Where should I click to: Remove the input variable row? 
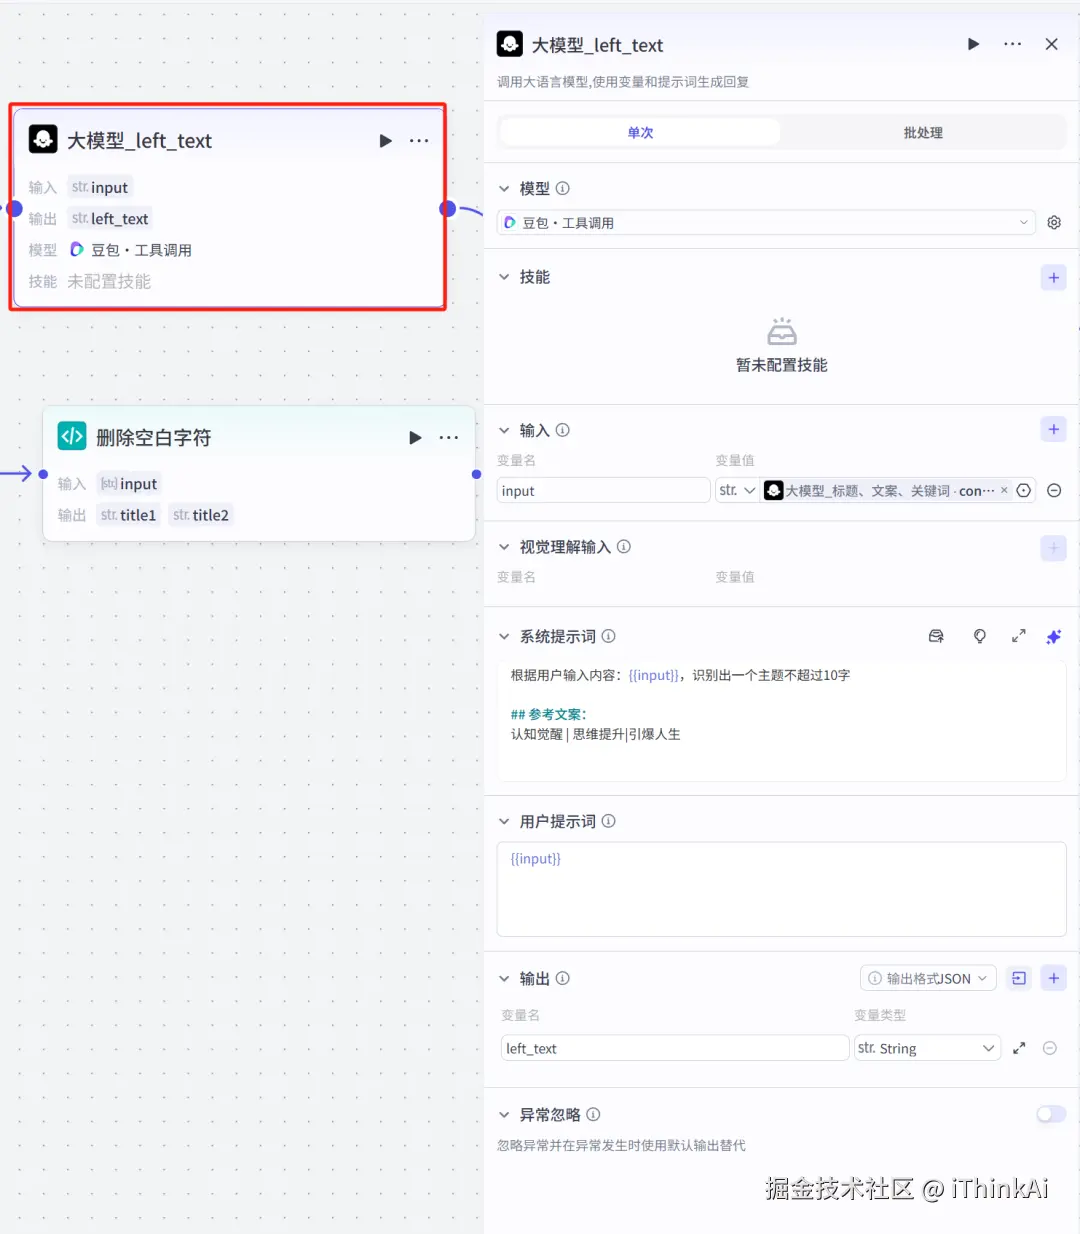[1054, 490]
